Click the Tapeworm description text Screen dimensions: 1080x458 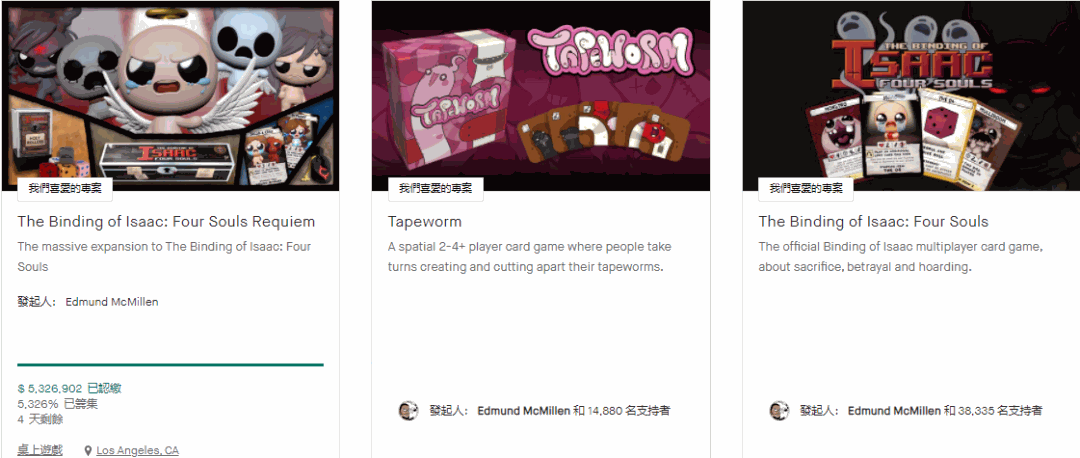529,256
